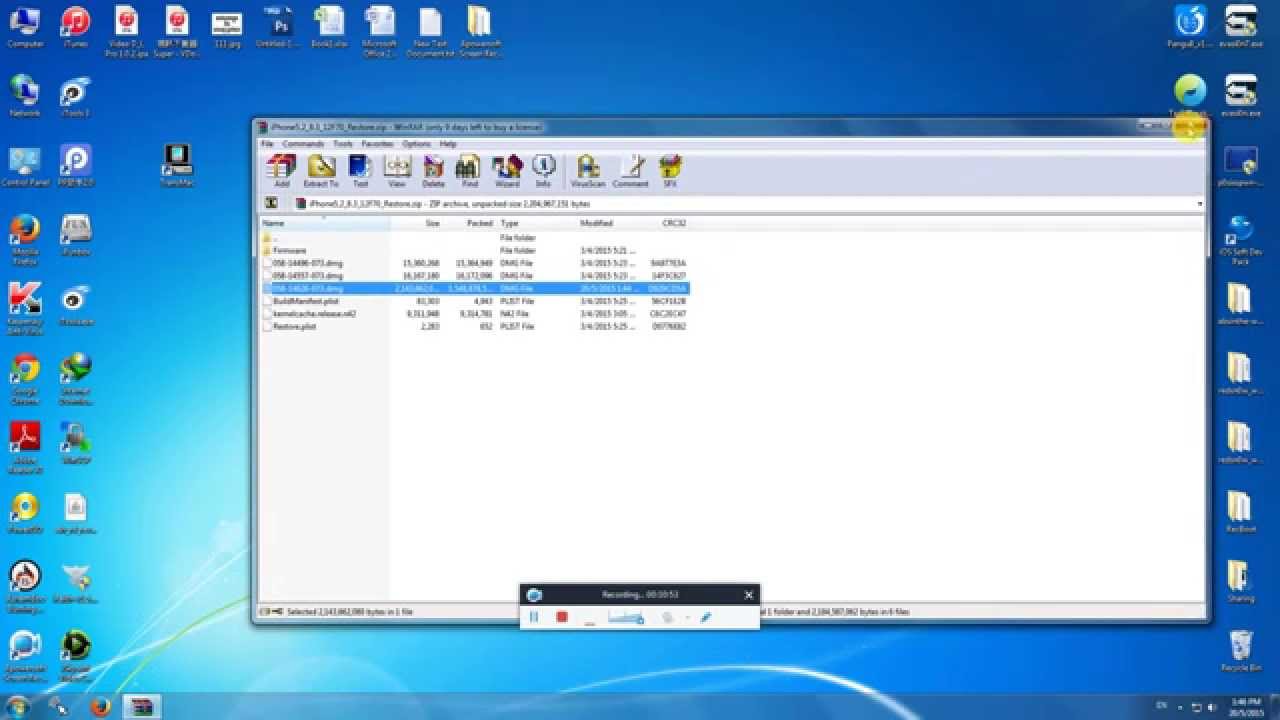Image resolution: width=1280 pixels, height=720 pixels.
Task: Open the evasi0n7.exe desktop icon
Action: click(1240, 27)
